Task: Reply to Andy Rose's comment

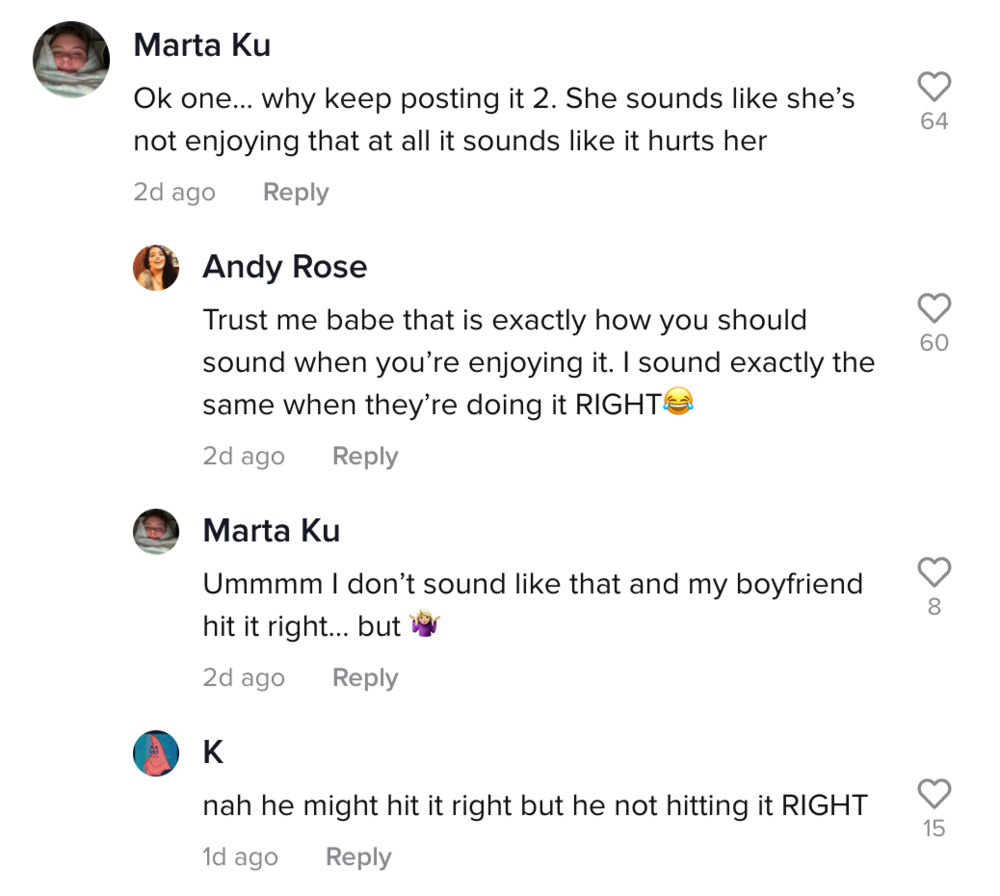Action: (x=365, y=456)
